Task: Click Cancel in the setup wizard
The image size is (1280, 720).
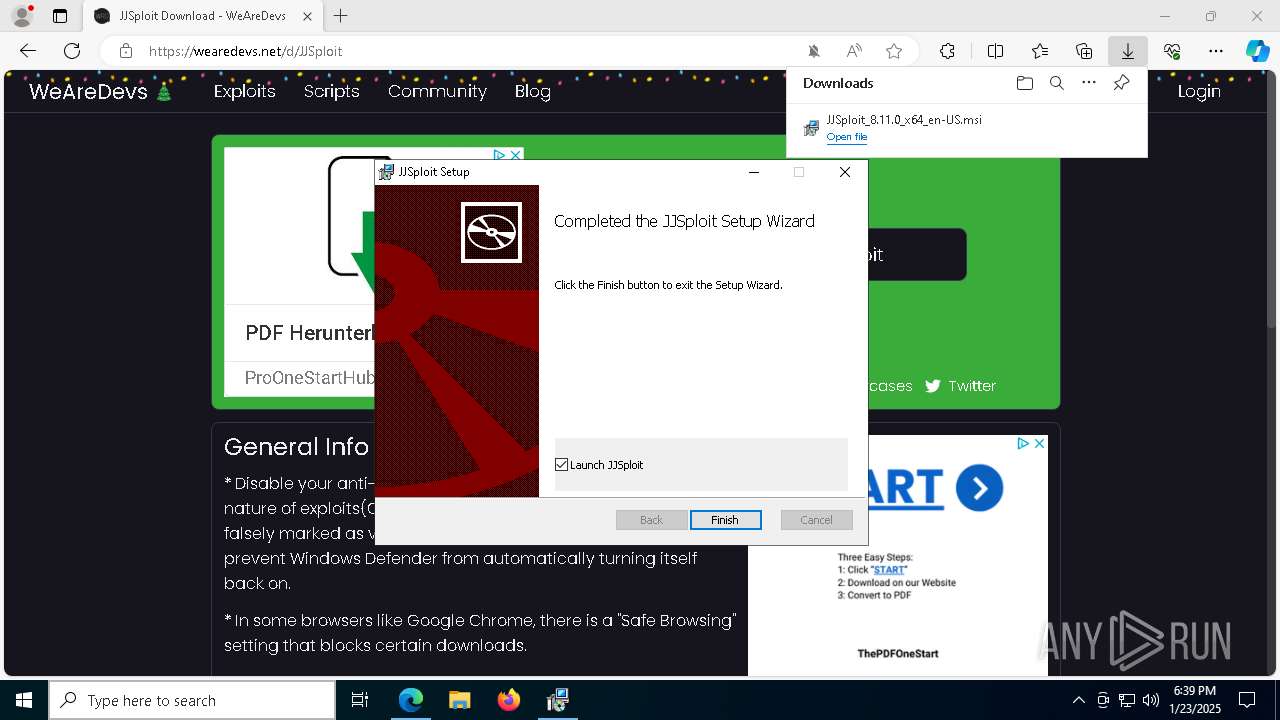Action: [x=816, y=520]
